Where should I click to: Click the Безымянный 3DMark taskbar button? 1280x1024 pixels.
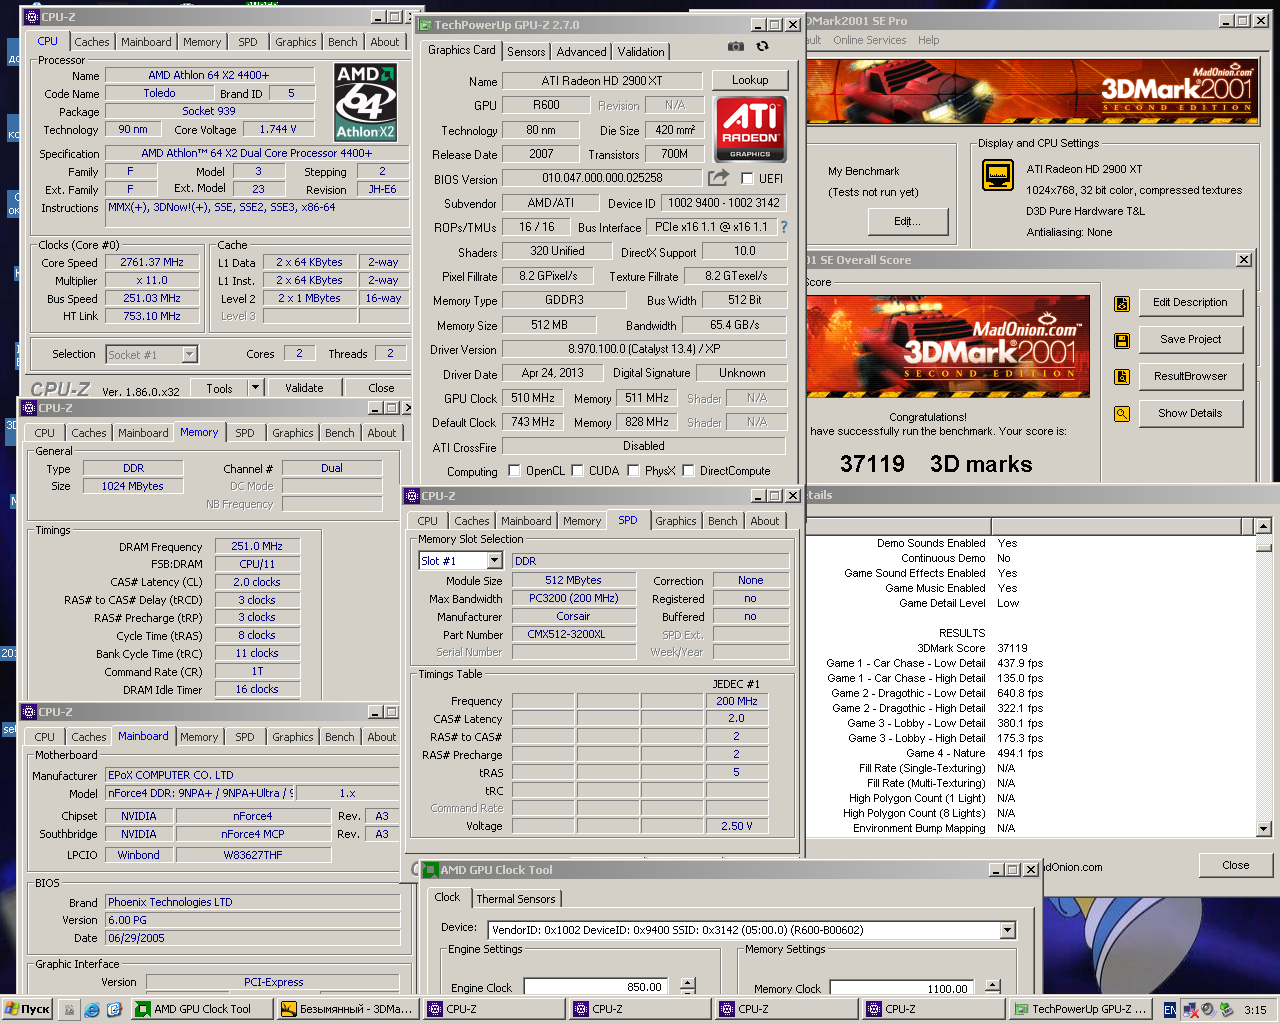[x=347, y=1009]
